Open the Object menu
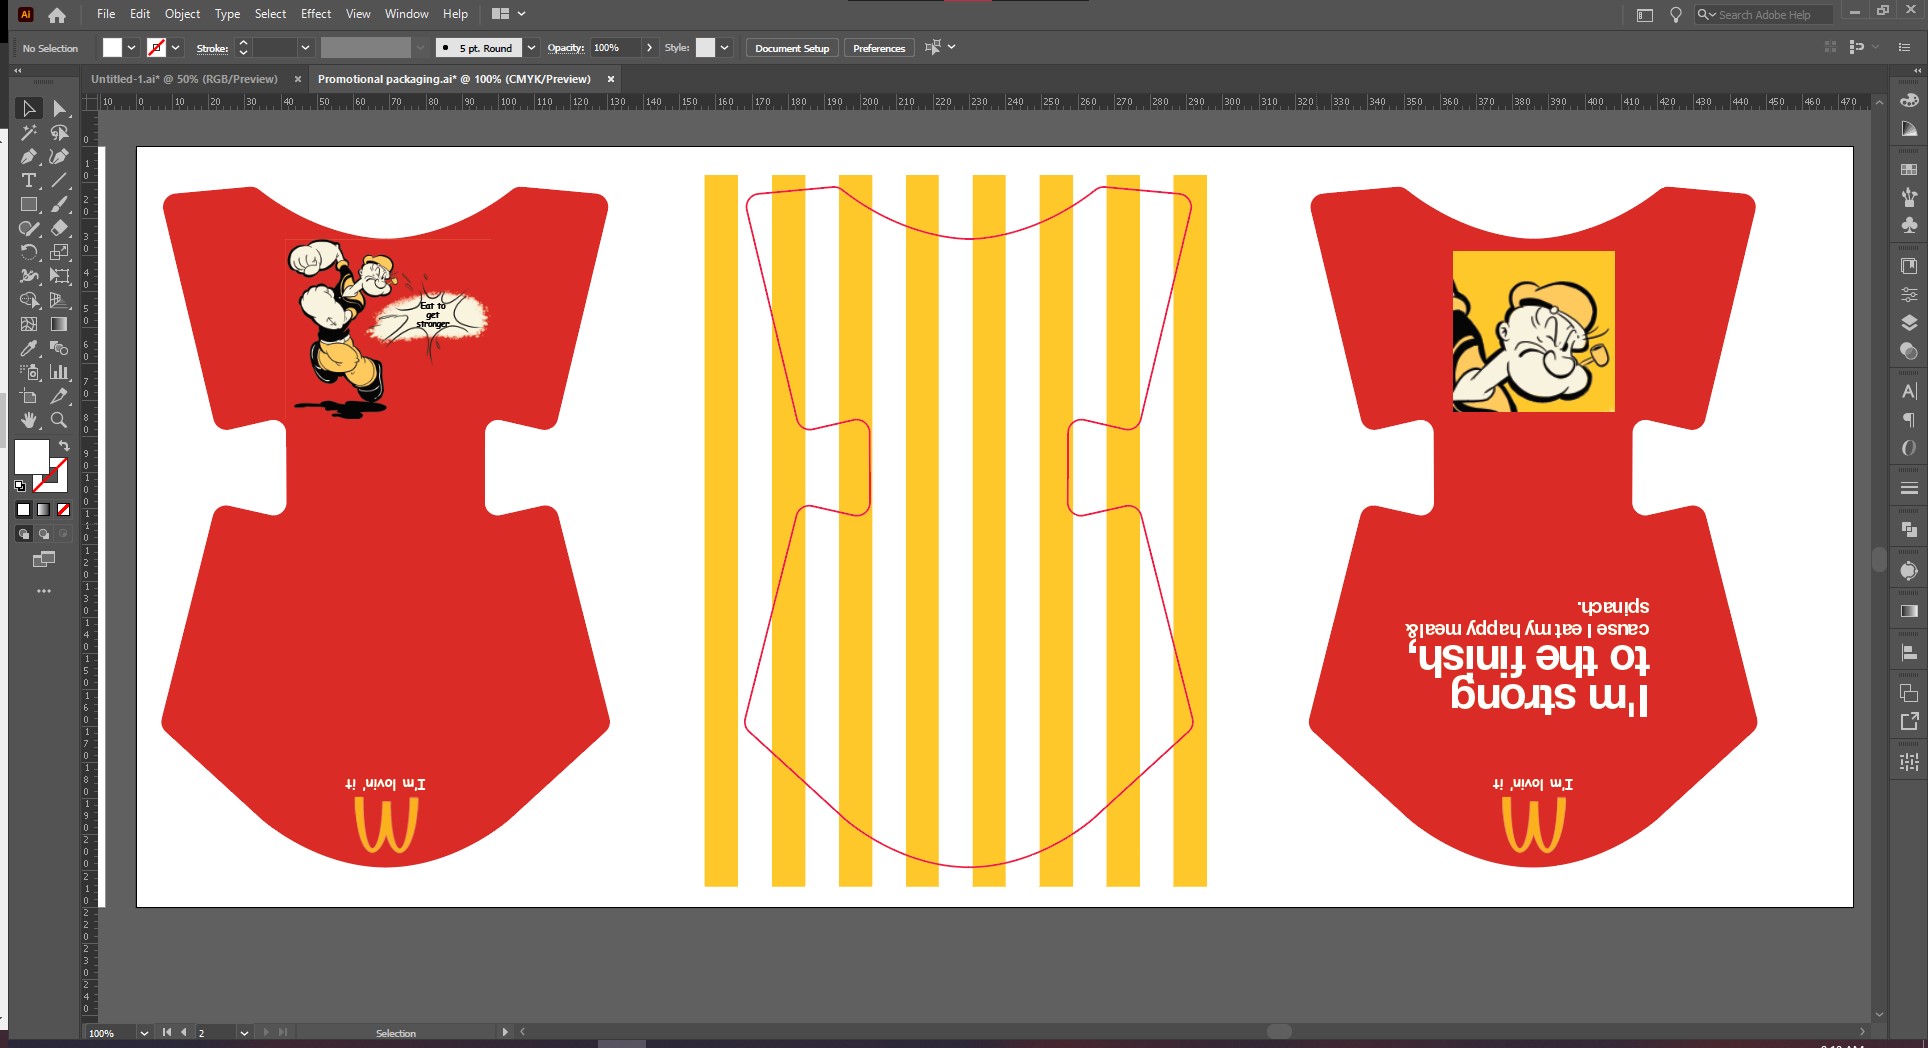The height and width of the screenshot is (1048, 1928). (x=182, y=14)
